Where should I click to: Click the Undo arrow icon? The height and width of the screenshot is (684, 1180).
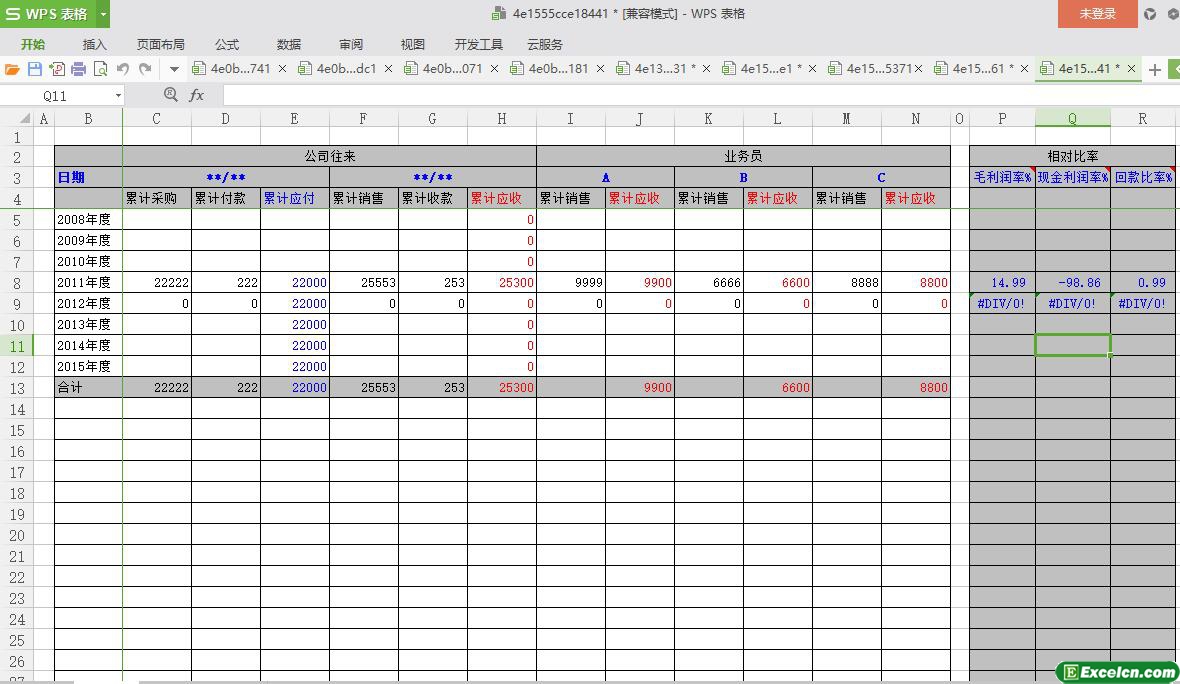pos(123,69)
